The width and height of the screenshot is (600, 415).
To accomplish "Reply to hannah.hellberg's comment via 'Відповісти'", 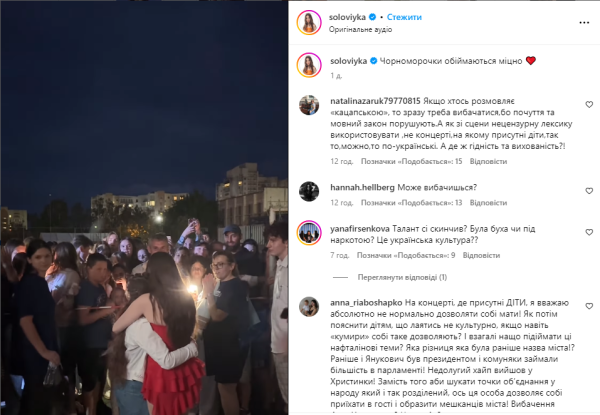I will click(x=488, y=203).
